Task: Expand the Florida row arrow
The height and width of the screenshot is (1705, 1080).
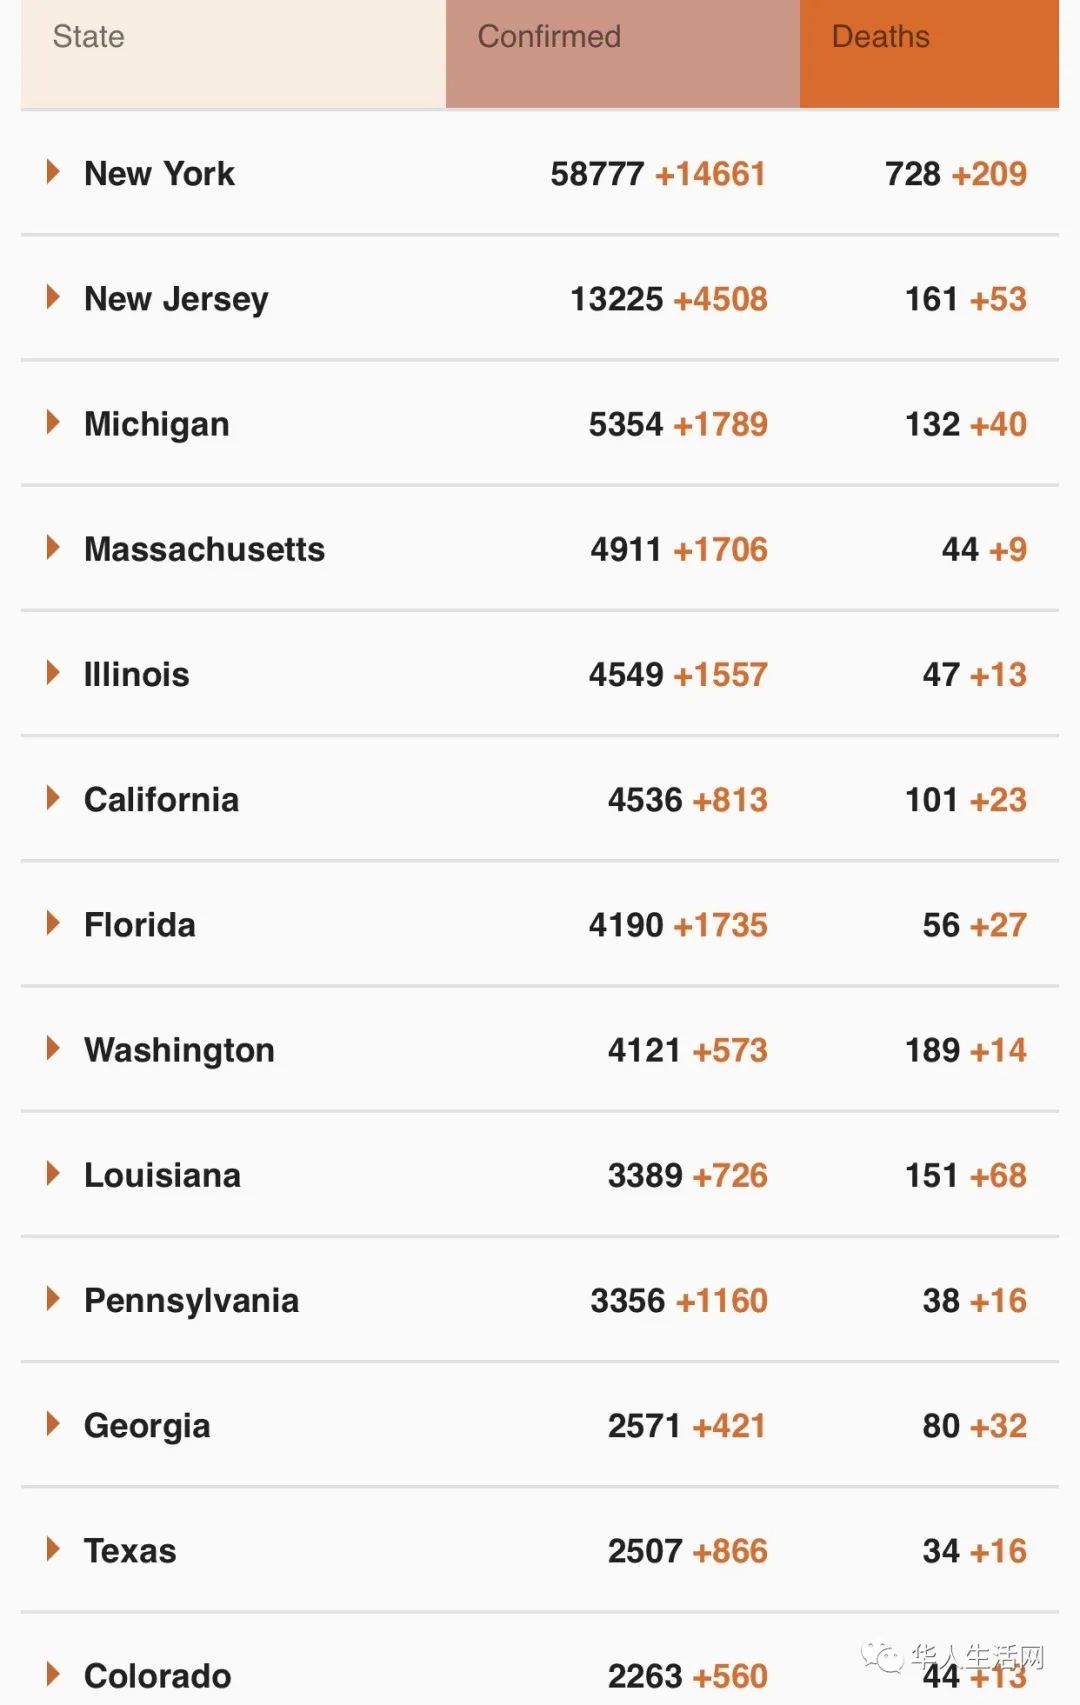Action: [53, 923]
